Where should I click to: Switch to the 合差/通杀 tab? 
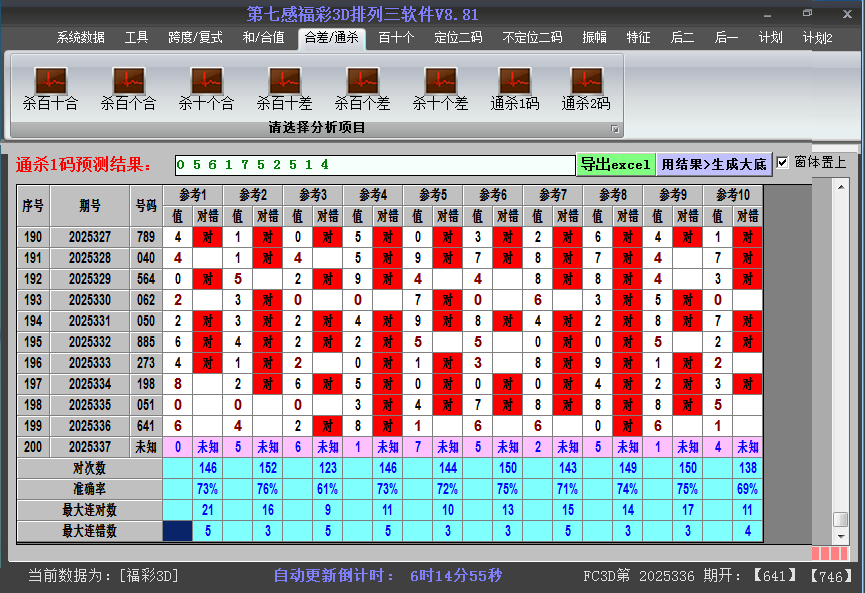click(331, 40)
